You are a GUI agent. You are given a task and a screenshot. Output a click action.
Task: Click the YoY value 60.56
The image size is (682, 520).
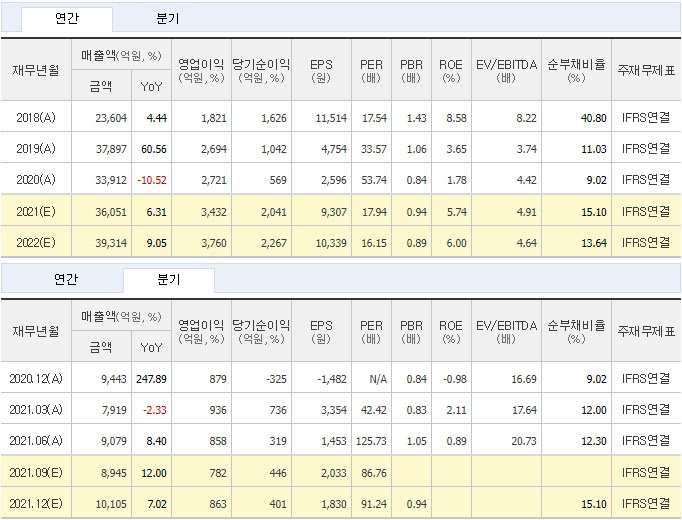(x=154, y=149)
